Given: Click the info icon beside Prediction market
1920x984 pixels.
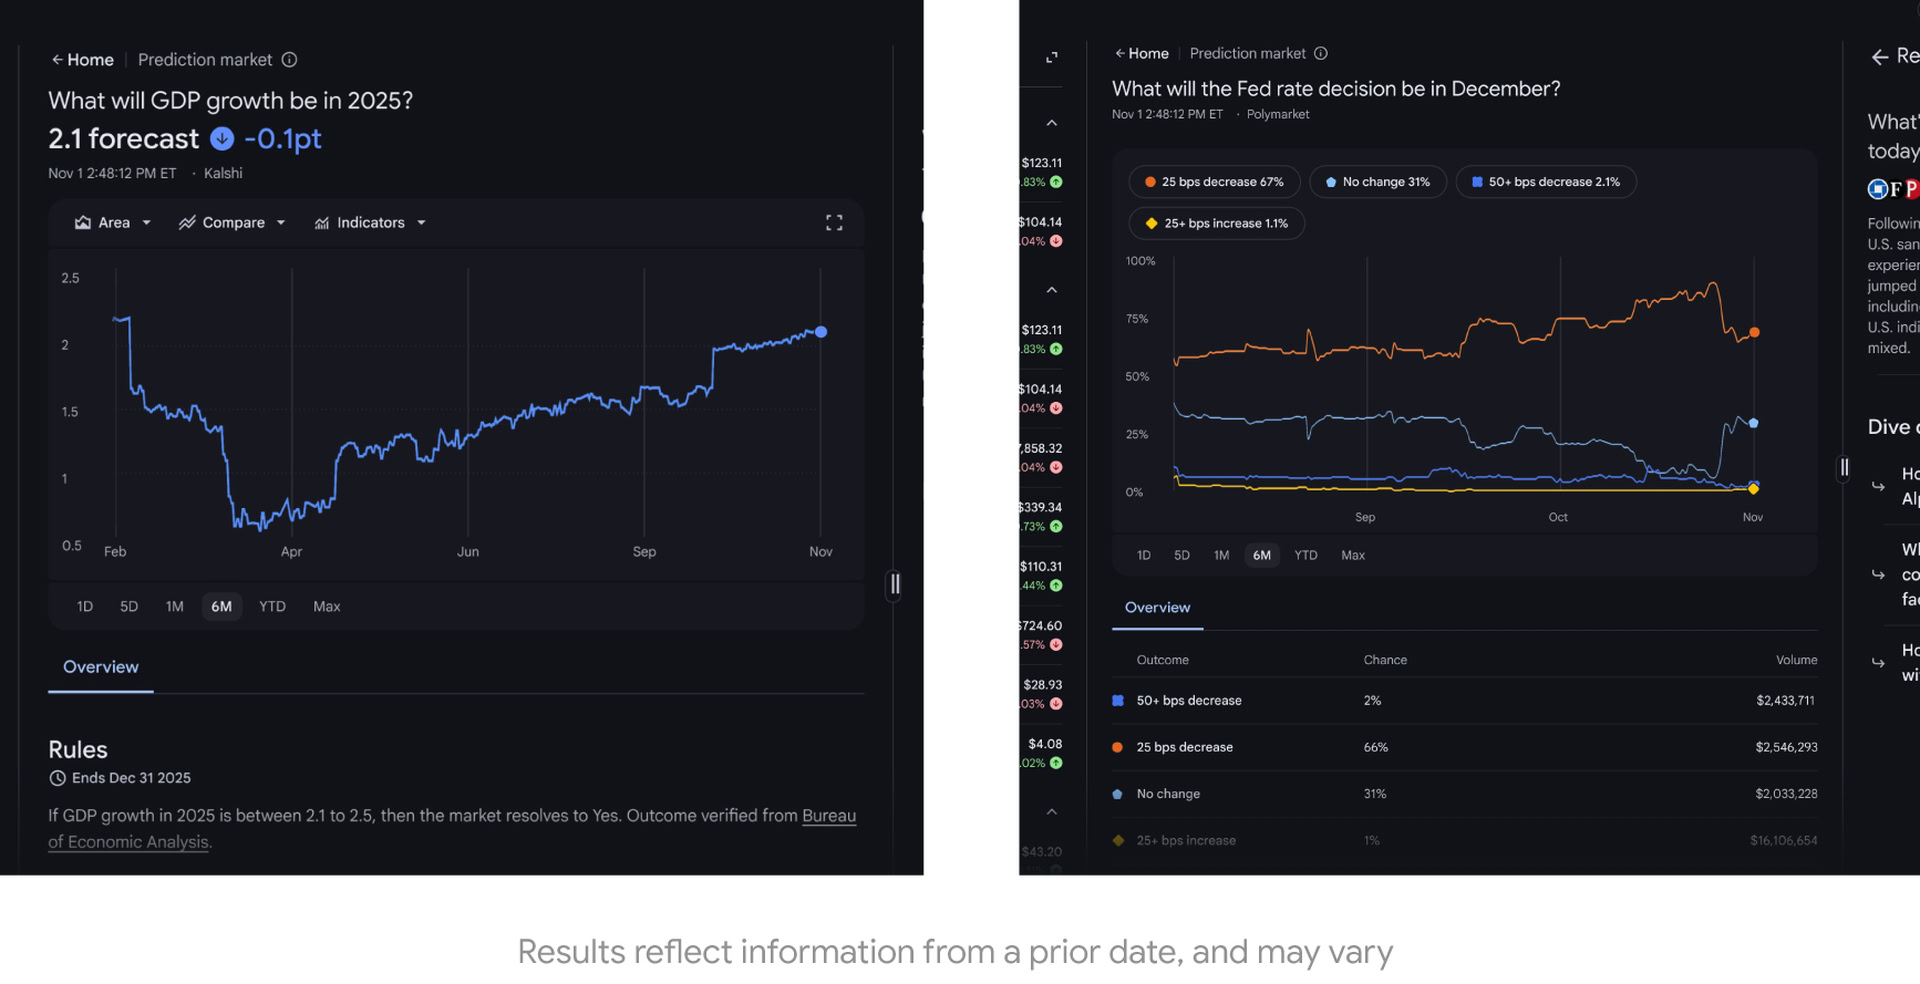Looking at the screenshot, I should click(289, 59).
